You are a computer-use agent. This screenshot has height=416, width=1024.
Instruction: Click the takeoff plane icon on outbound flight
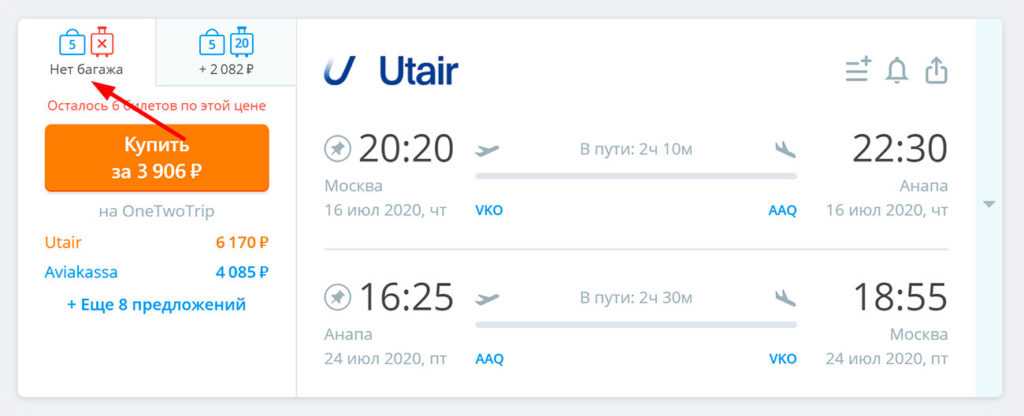[x=488, y=150]
